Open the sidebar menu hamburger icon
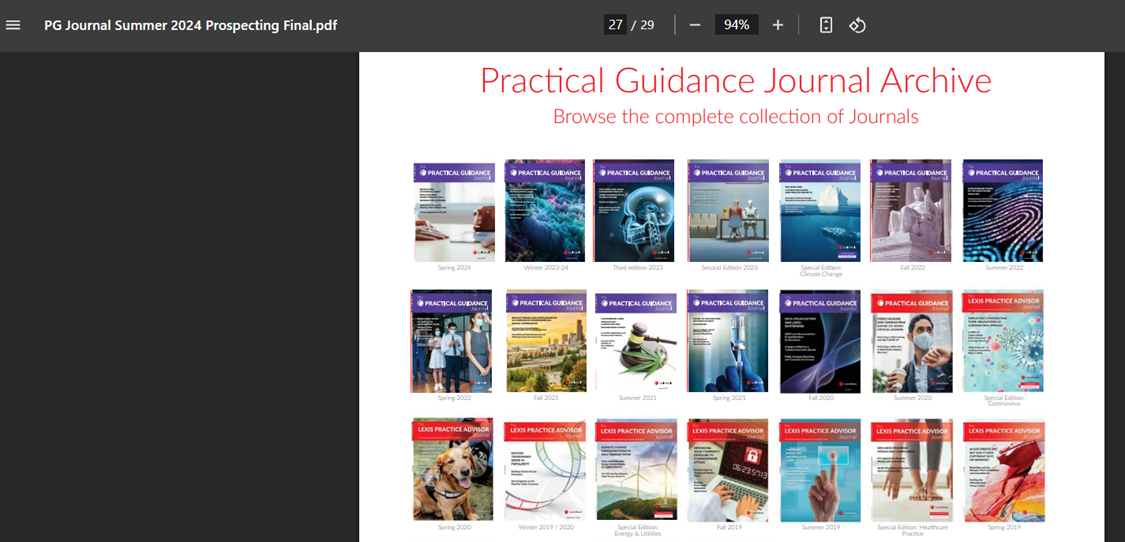 pos(13,25)
